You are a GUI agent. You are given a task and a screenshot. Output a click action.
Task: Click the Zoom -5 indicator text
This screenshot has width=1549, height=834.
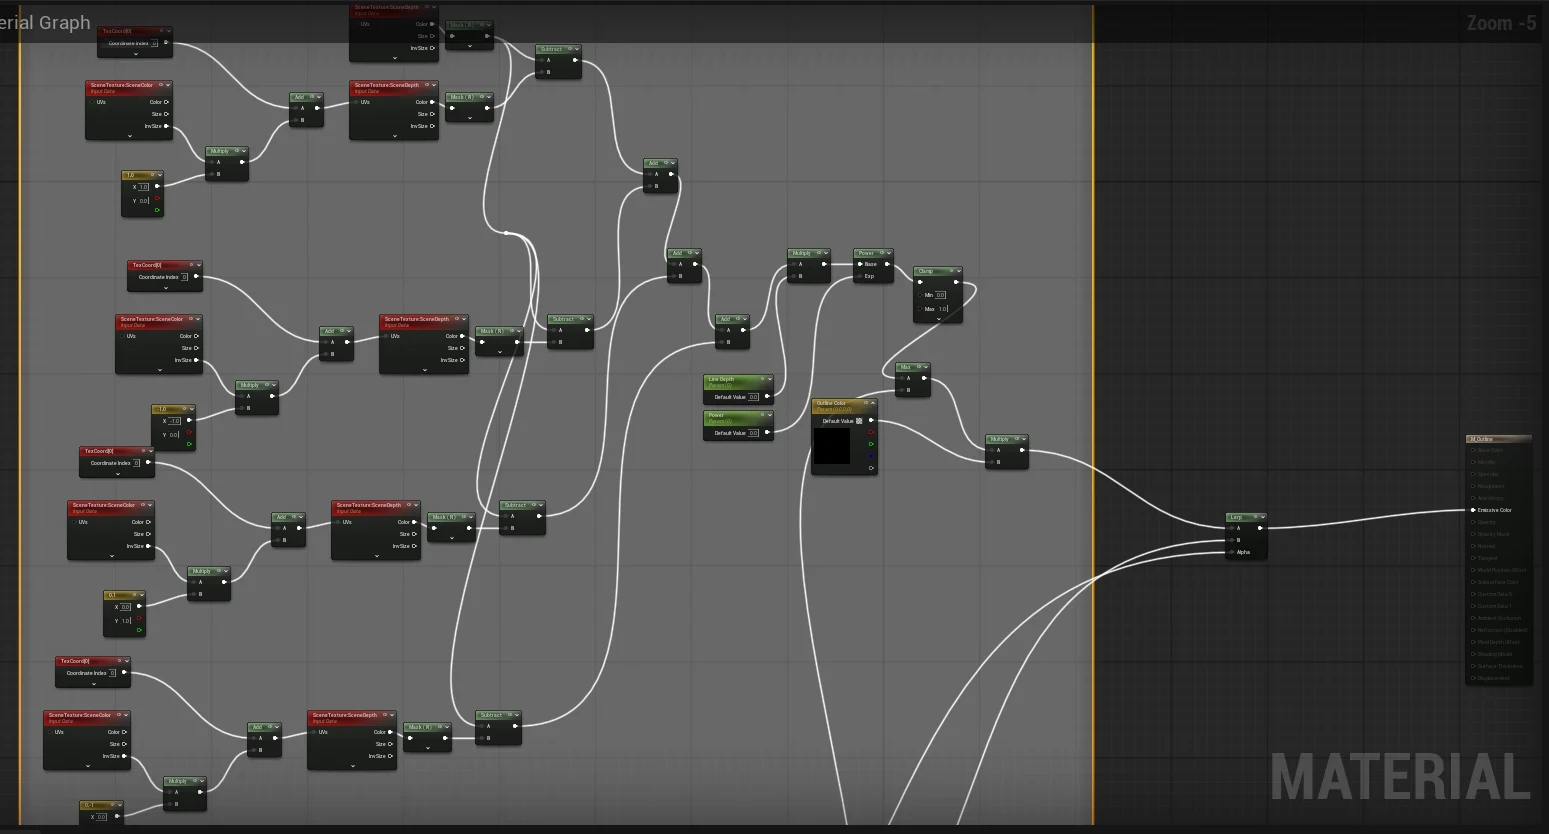1501,22
